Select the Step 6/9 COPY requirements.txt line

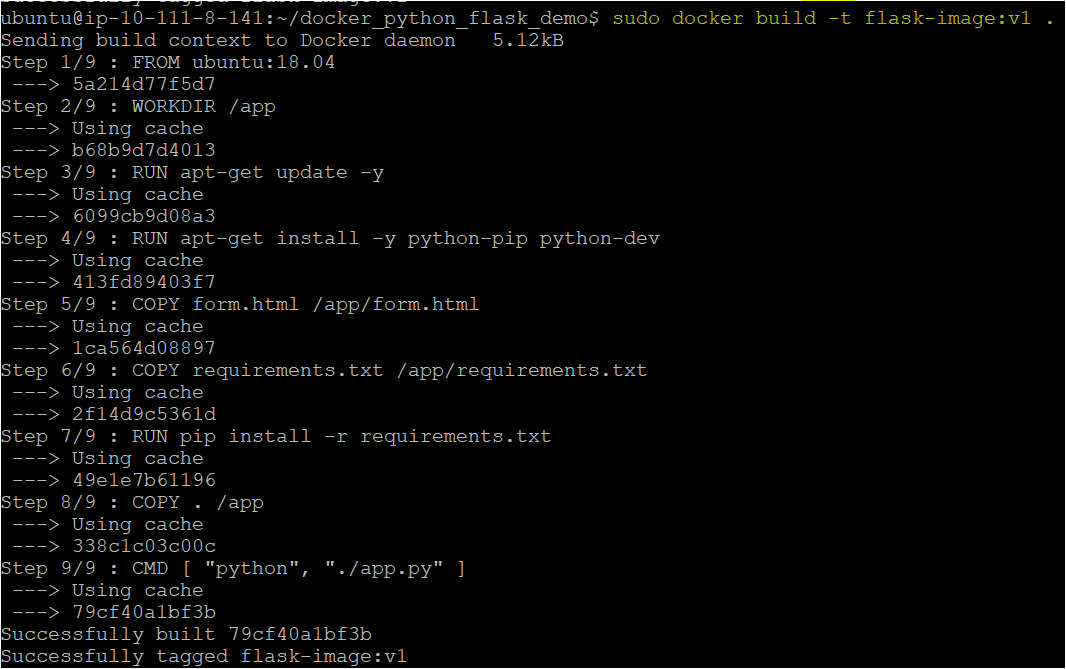(x=324, y=371)
